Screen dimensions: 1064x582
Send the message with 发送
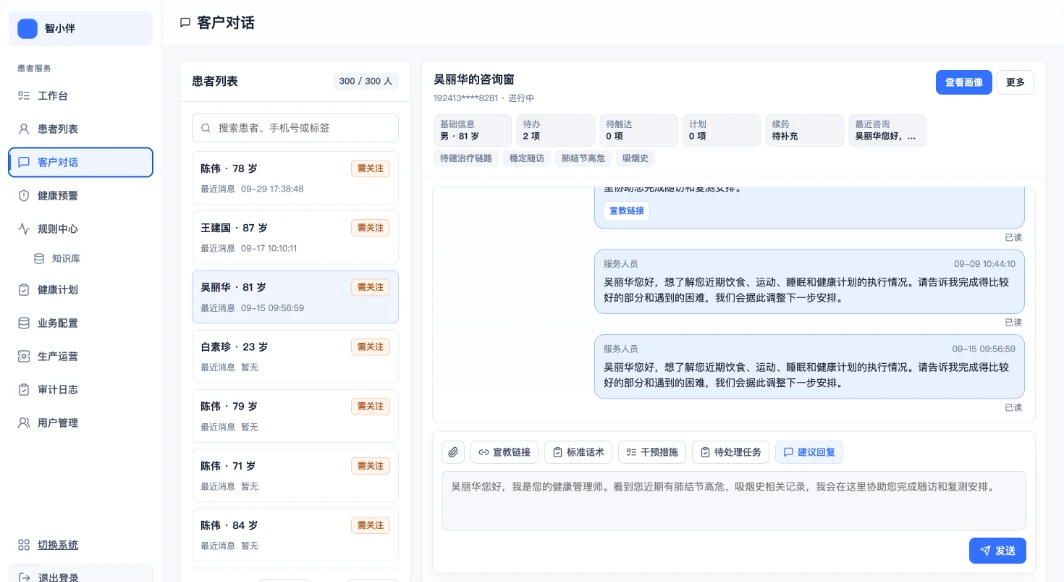tap(998, 551)
